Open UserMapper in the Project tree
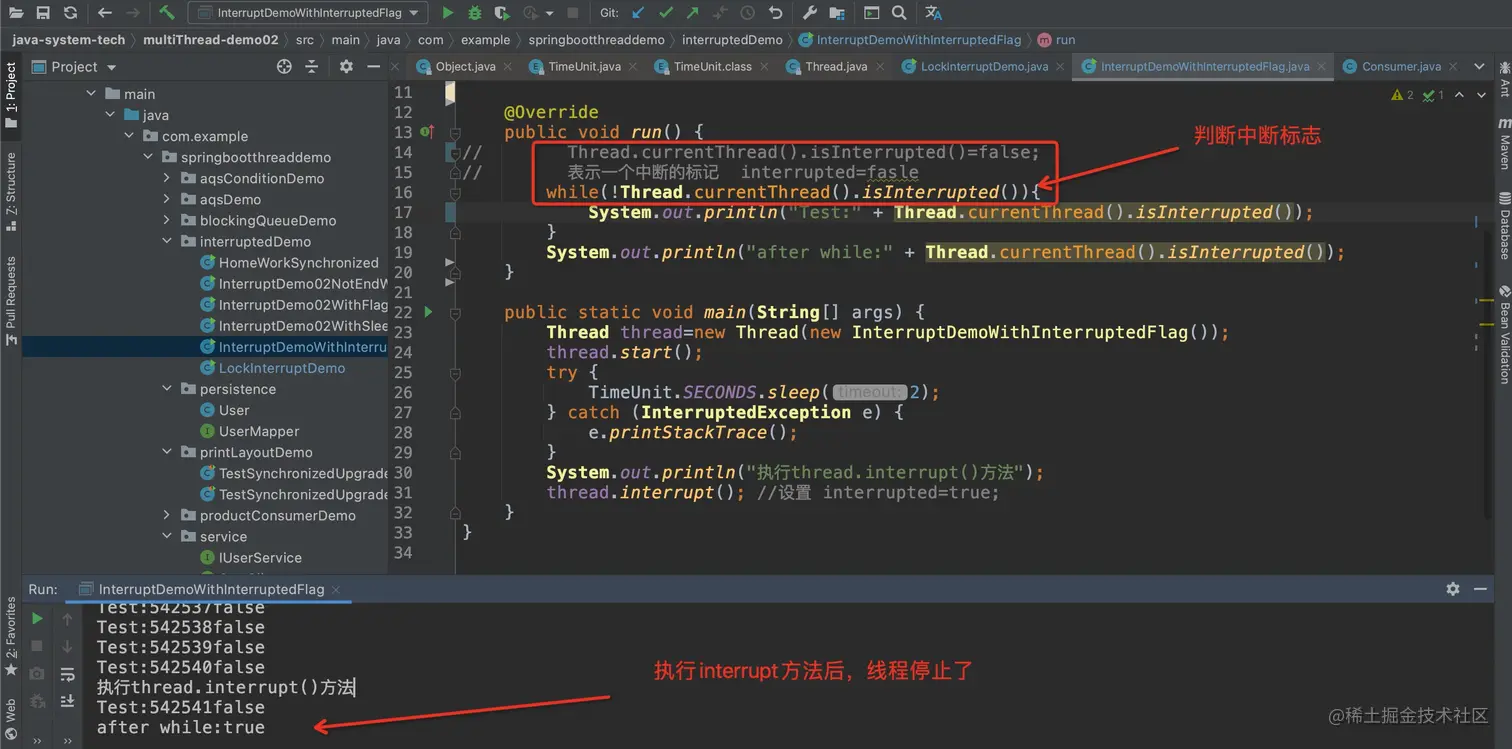Viewport: 1512px width, 749px height. [x=259, y=431]
